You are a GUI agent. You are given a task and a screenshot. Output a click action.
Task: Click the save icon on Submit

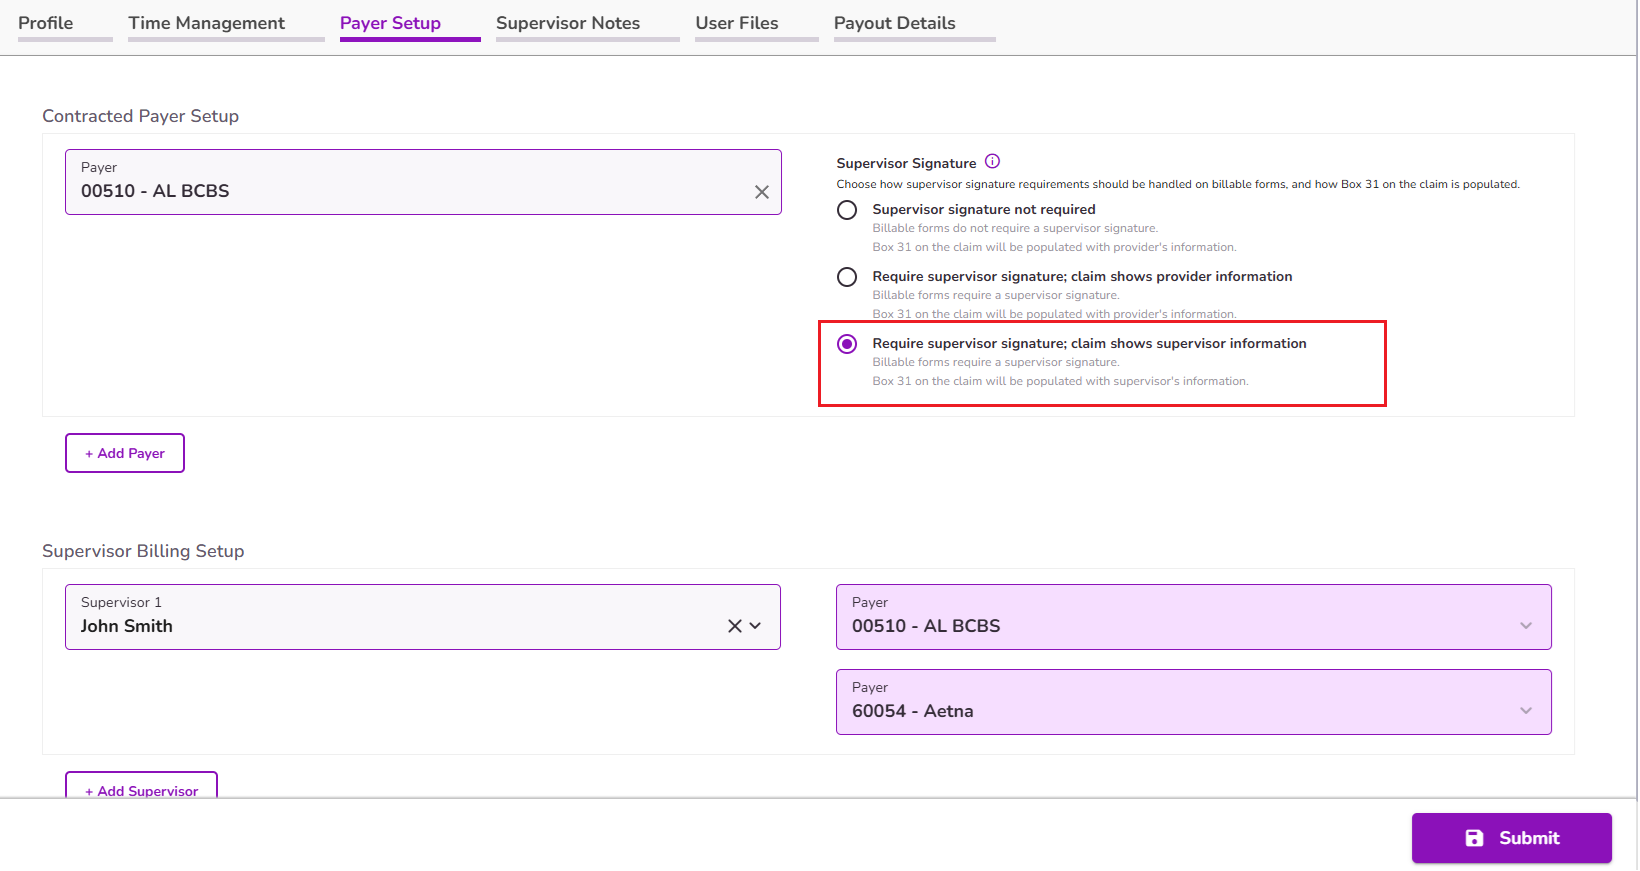coord(1474,838)
